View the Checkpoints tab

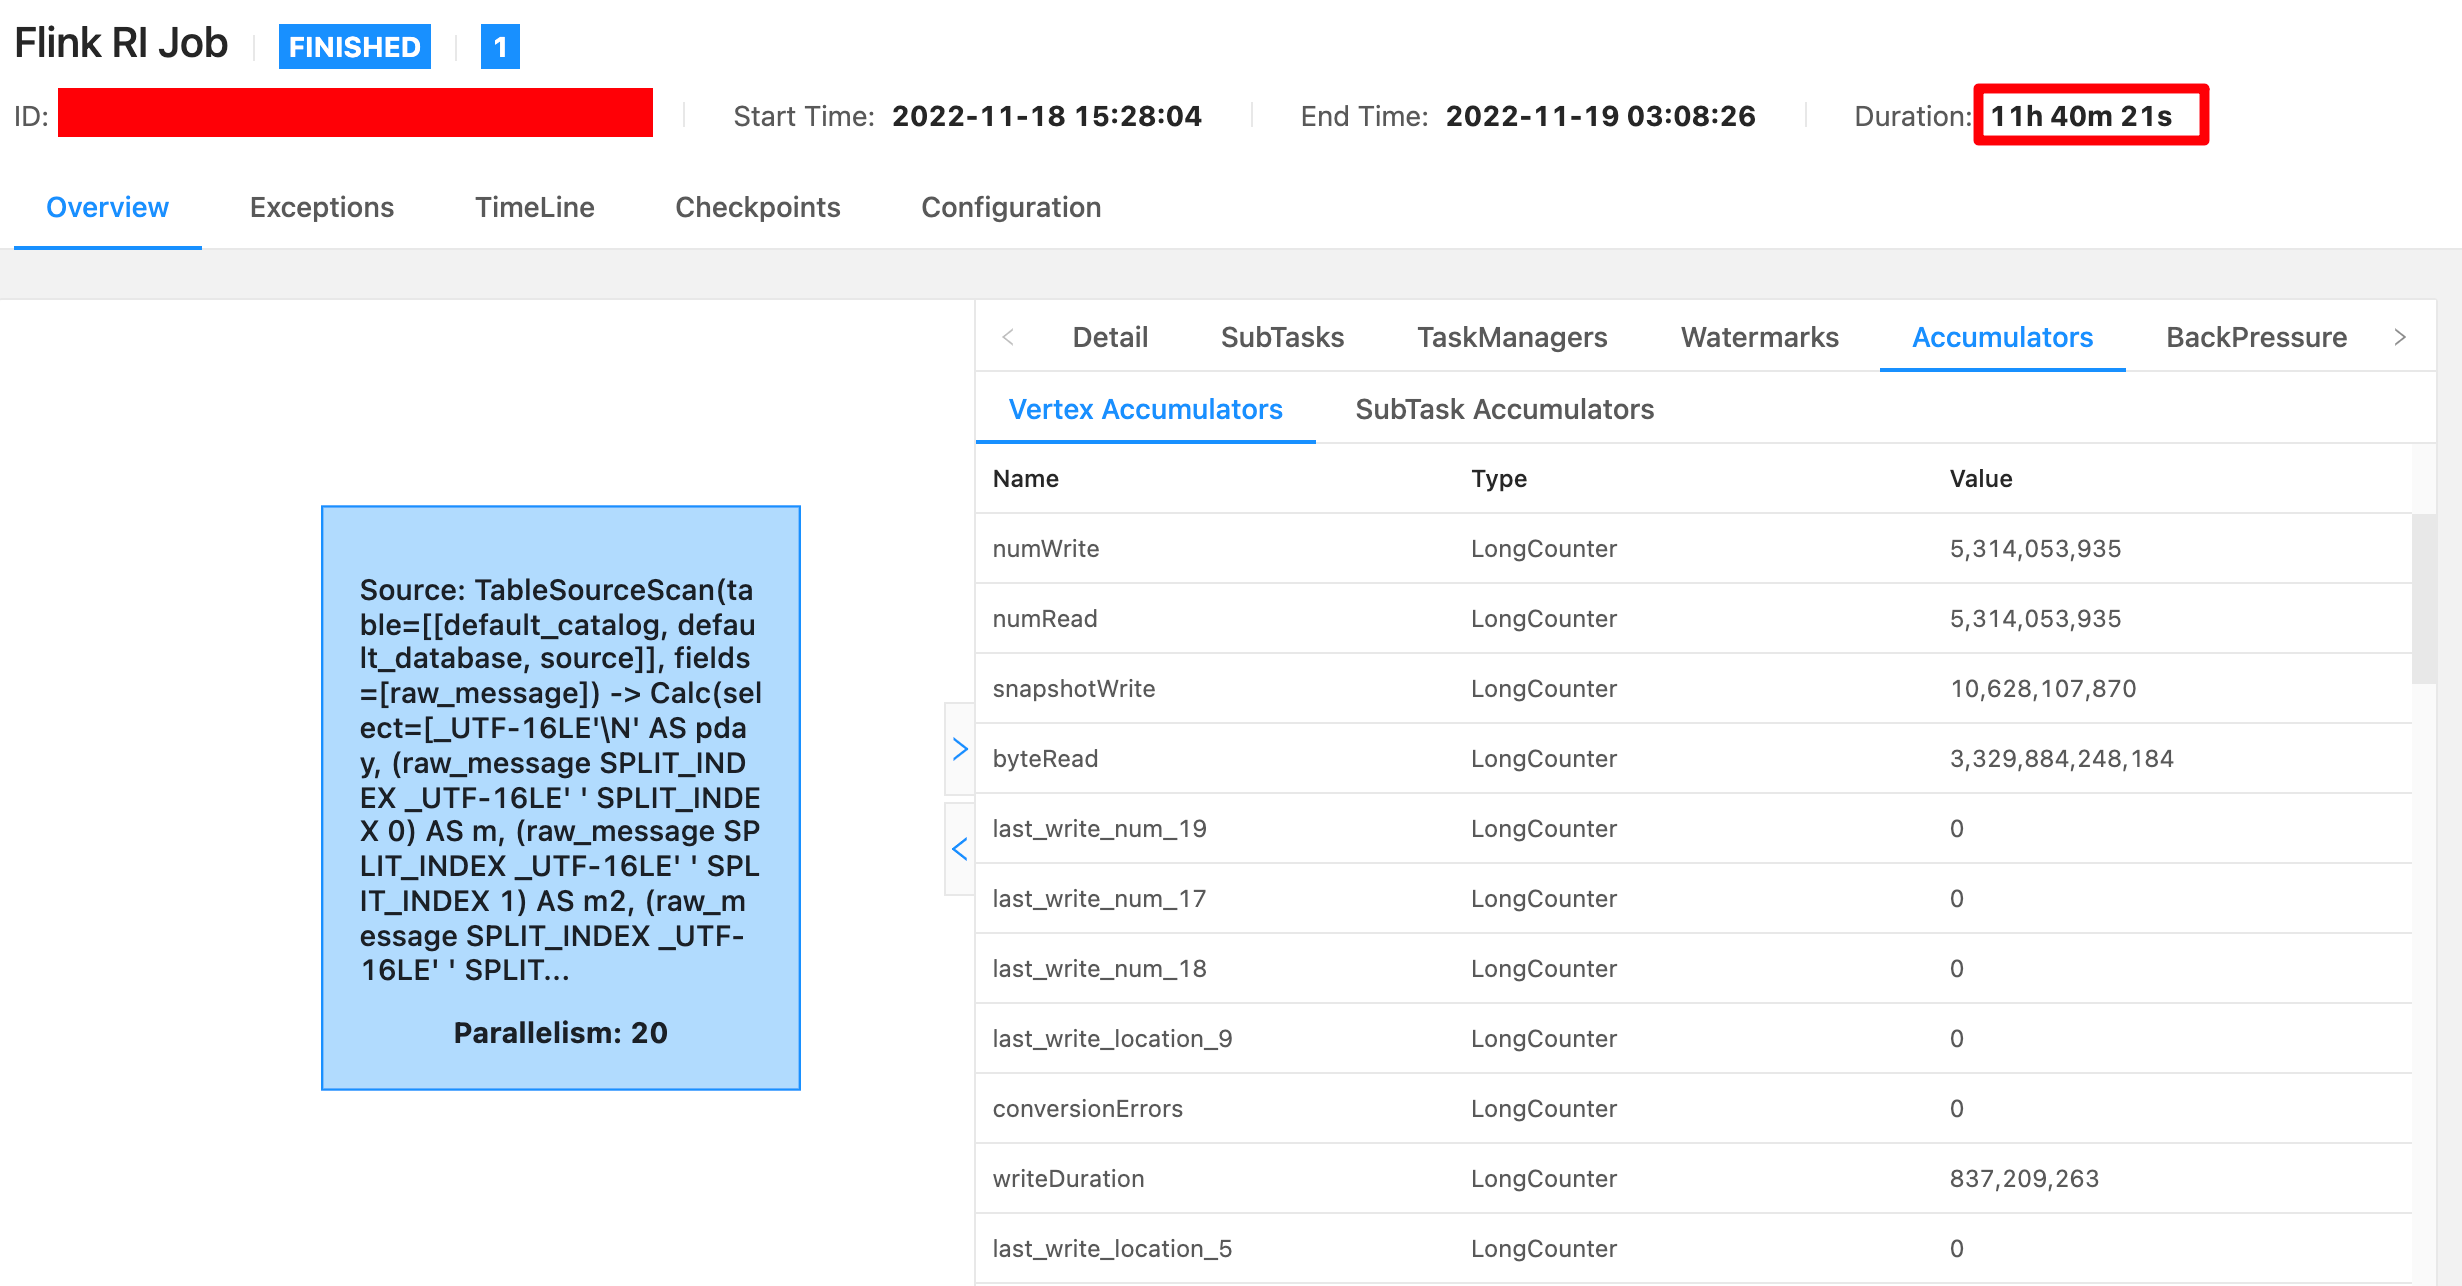point(757,207)
